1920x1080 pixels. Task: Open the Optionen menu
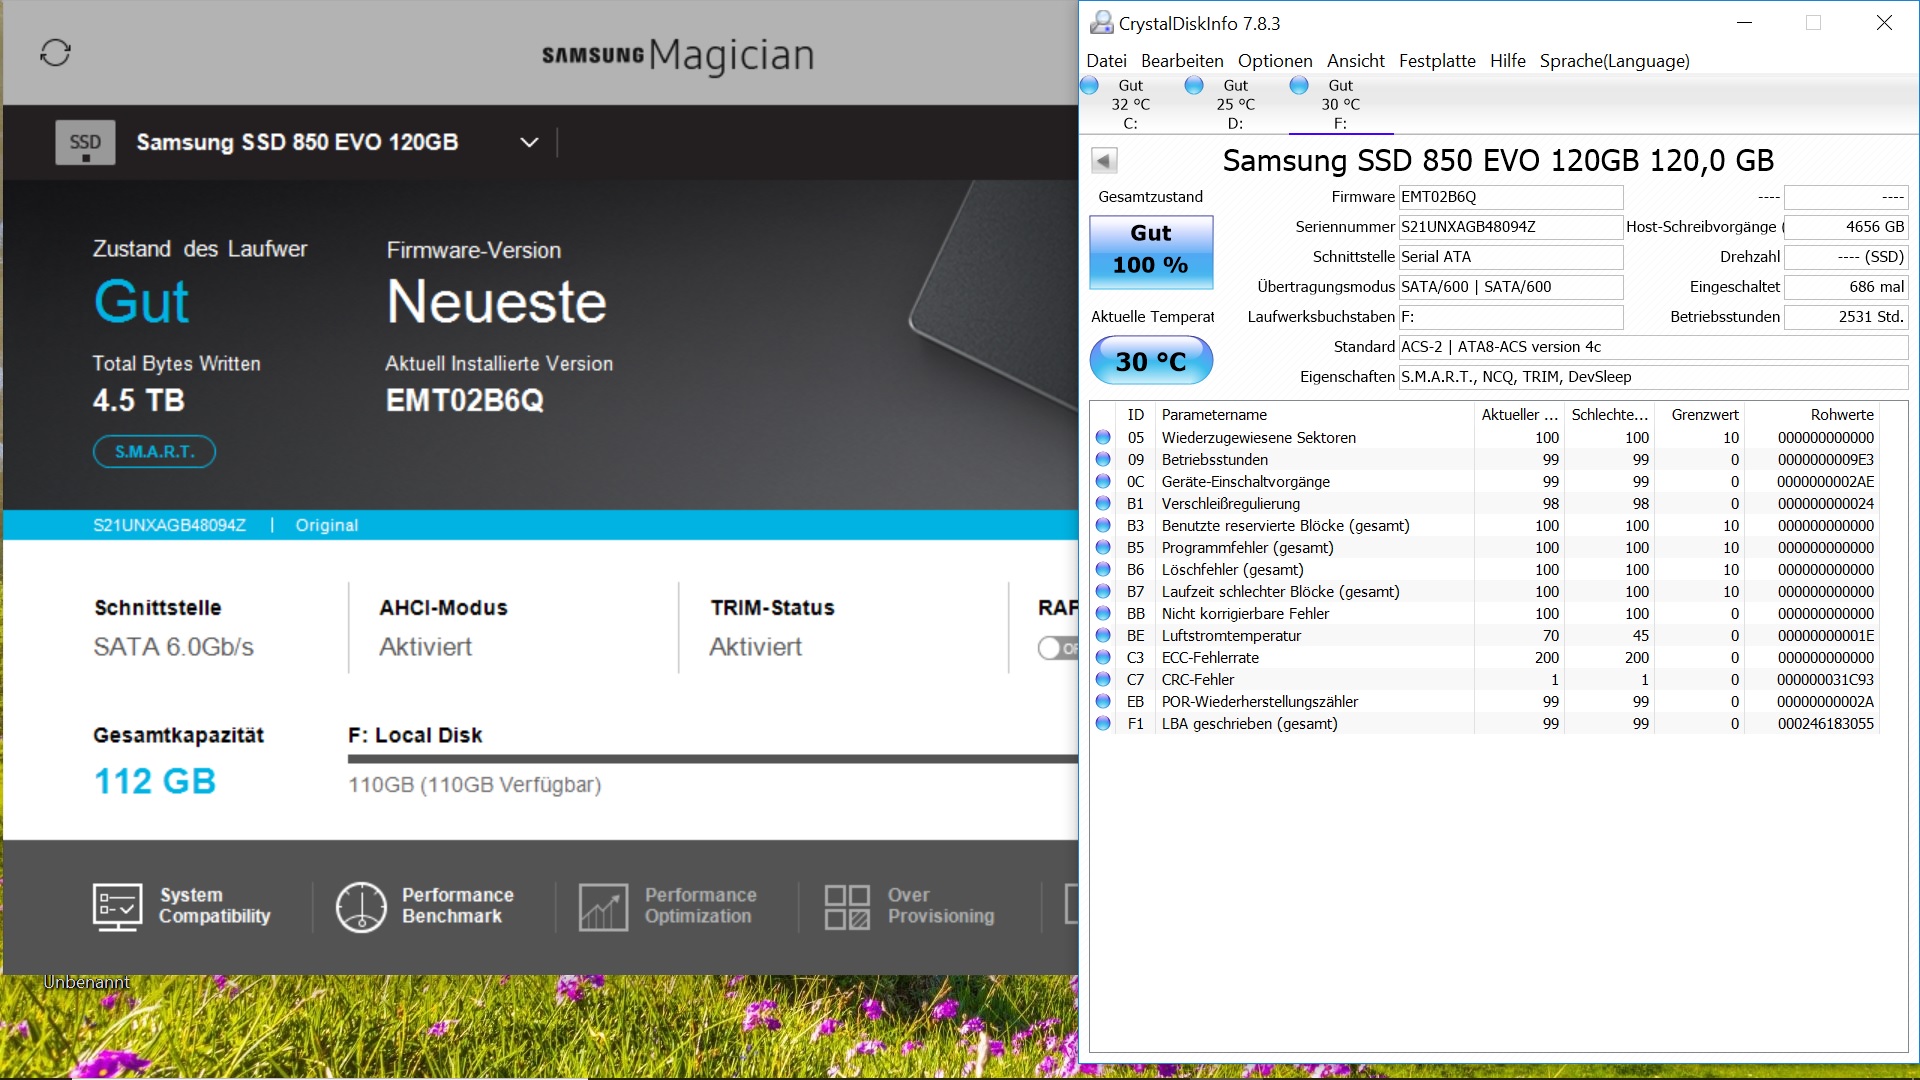[1274, 61]
